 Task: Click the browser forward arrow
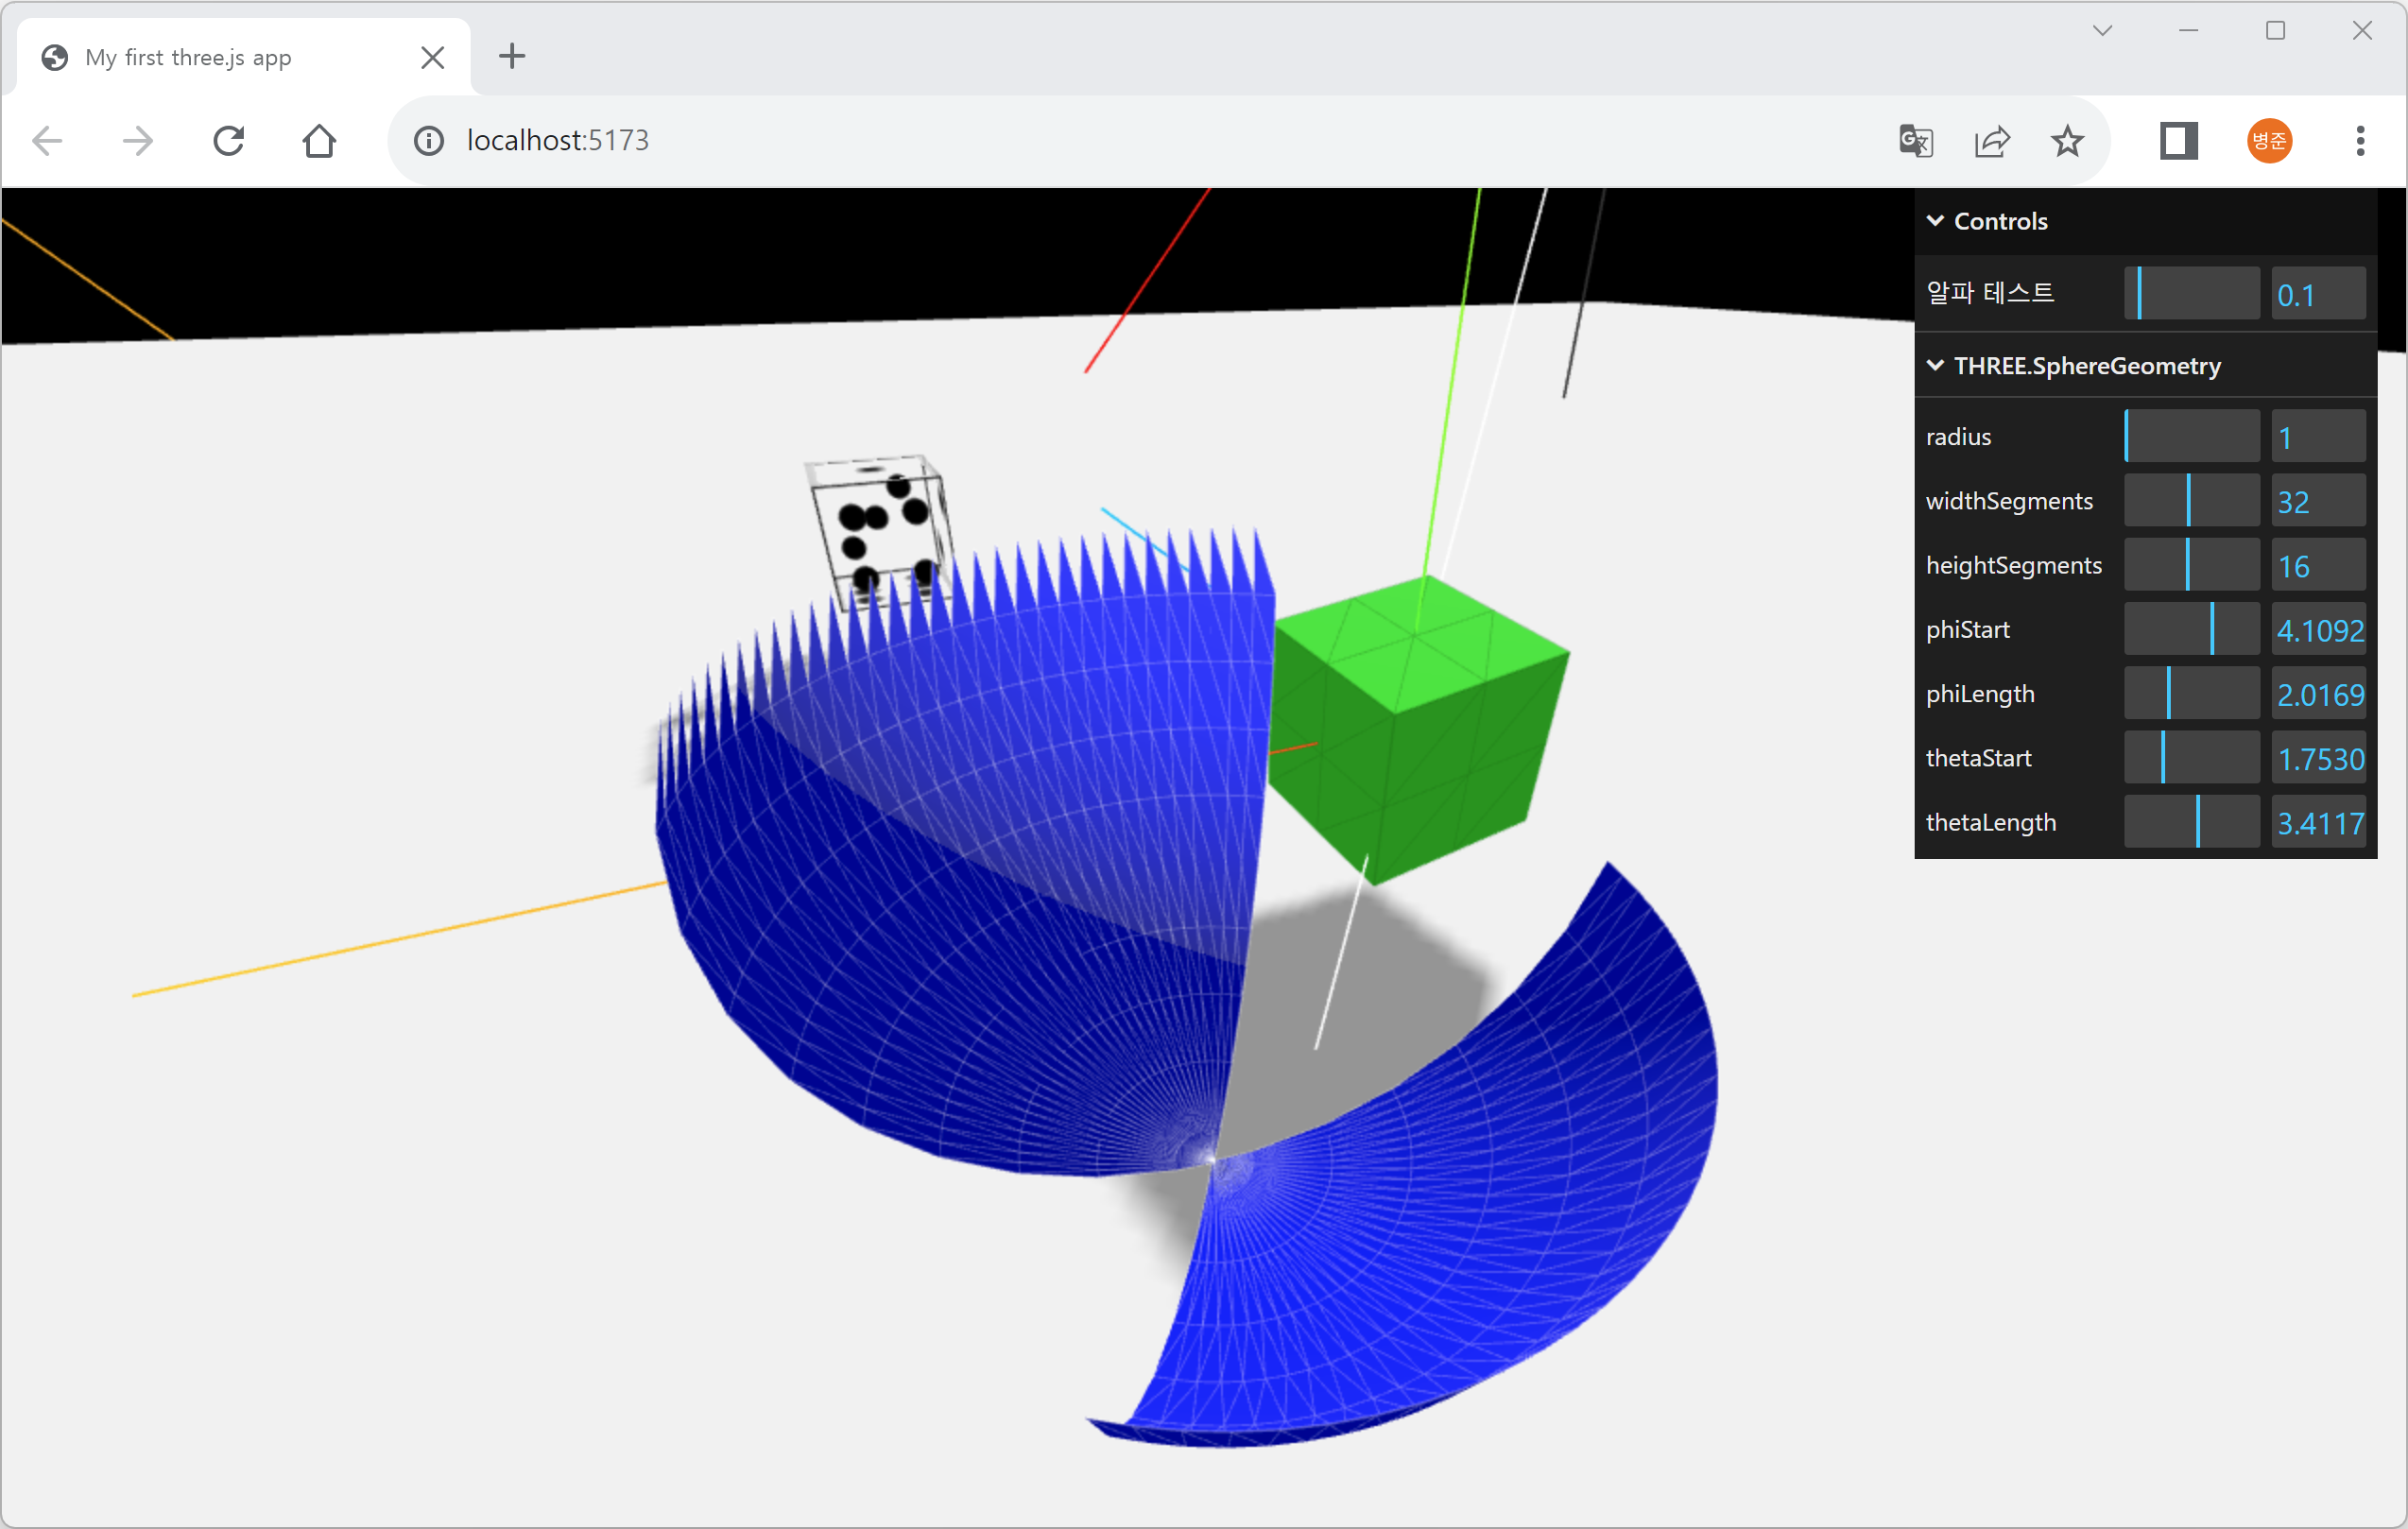(137, 141)
